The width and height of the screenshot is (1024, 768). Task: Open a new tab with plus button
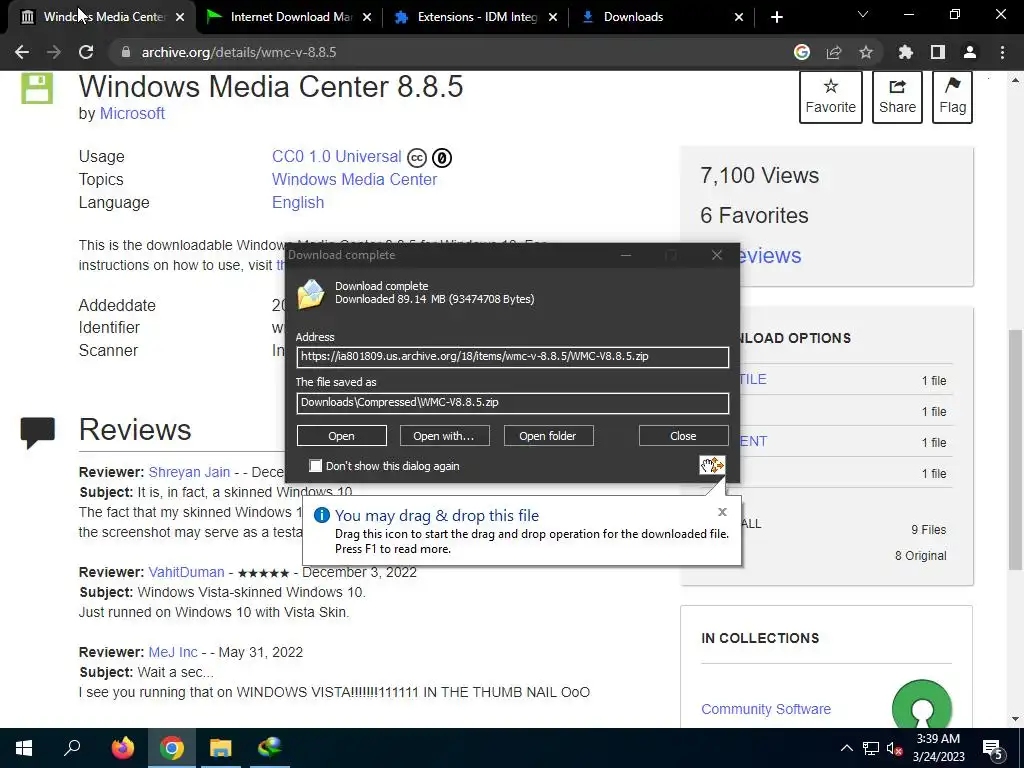[776, 17]
